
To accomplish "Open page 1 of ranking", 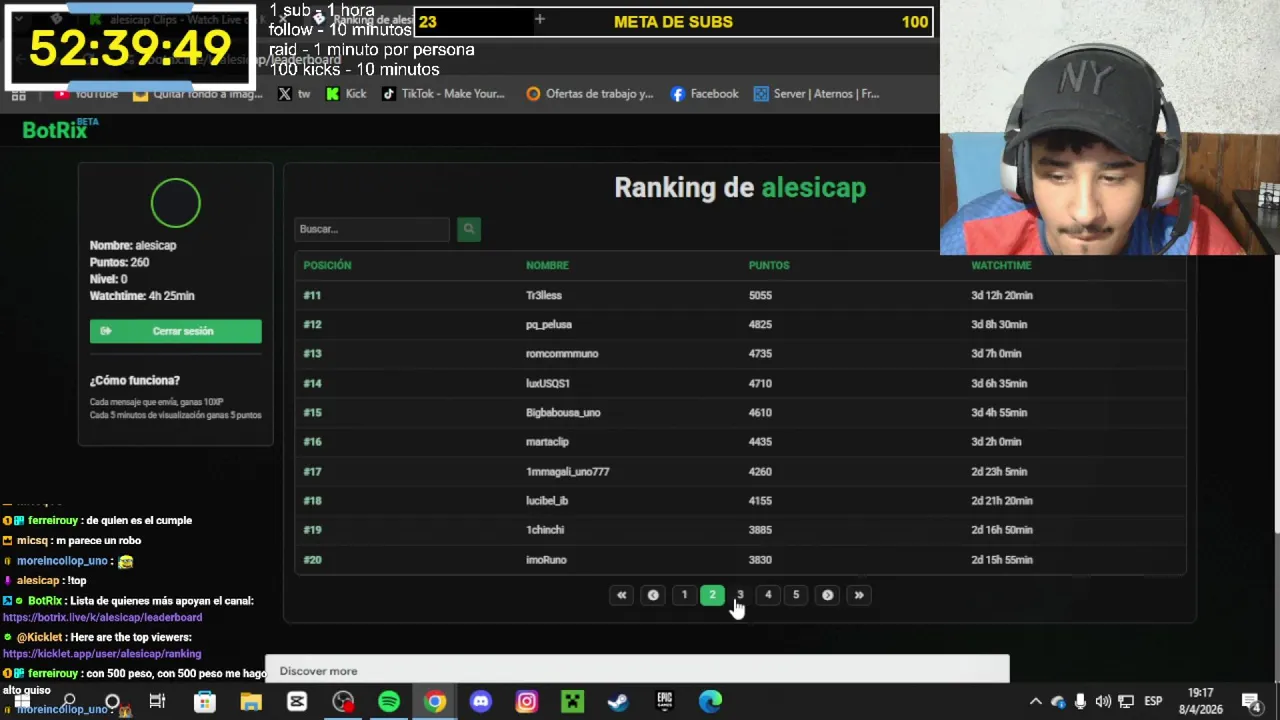I will pos(684,595).
